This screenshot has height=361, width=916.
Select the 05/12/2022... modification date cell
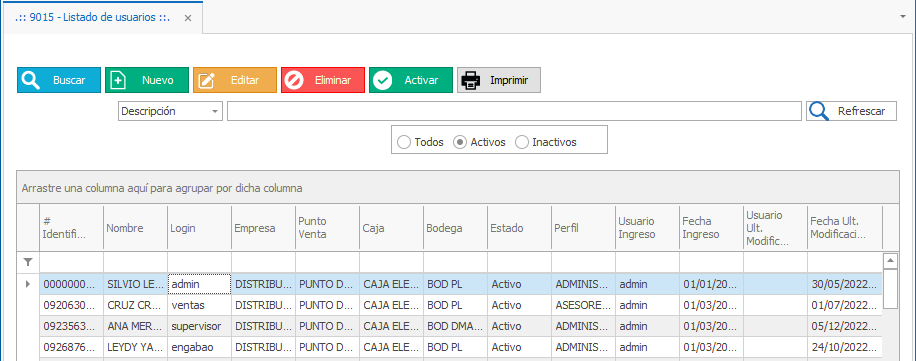point(845,326)
